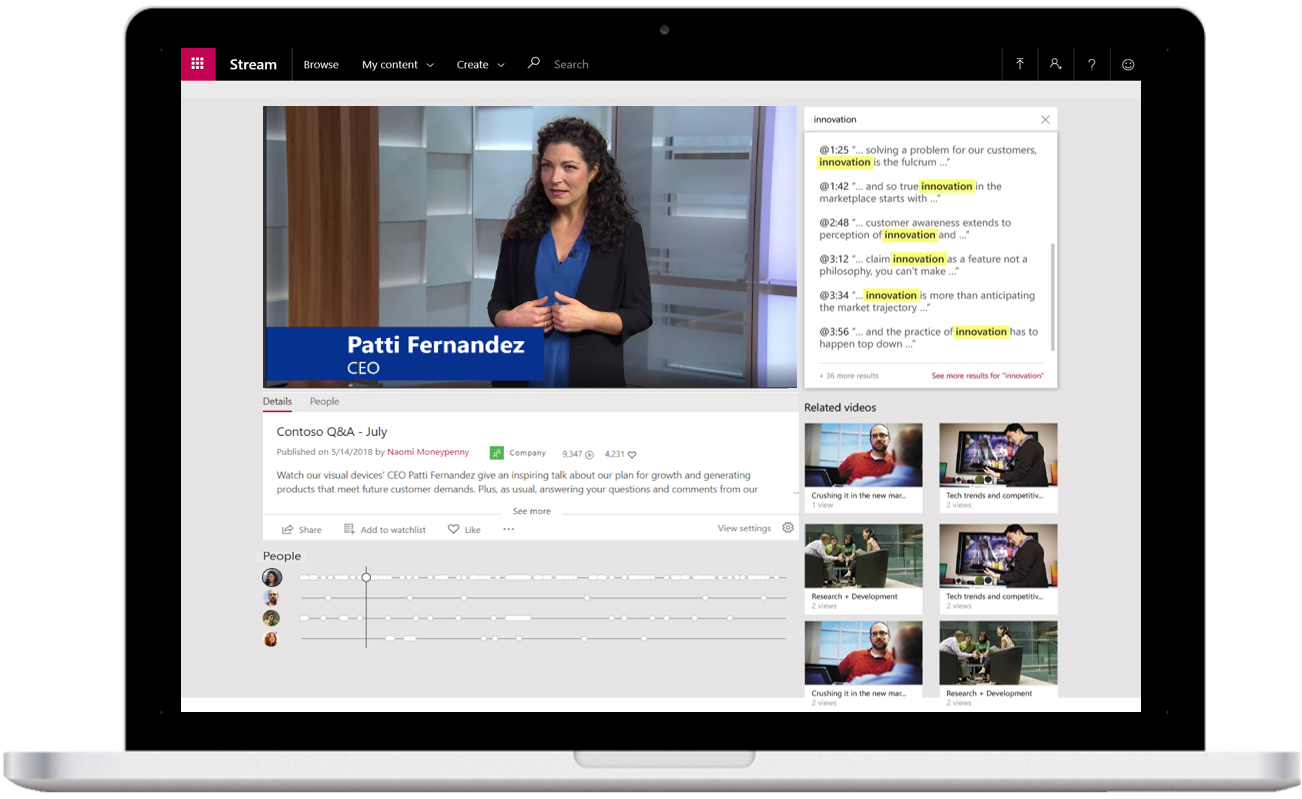
Task: Expand the Create dropdown menu
Action: pyautogui.click(x=480, y=64)
